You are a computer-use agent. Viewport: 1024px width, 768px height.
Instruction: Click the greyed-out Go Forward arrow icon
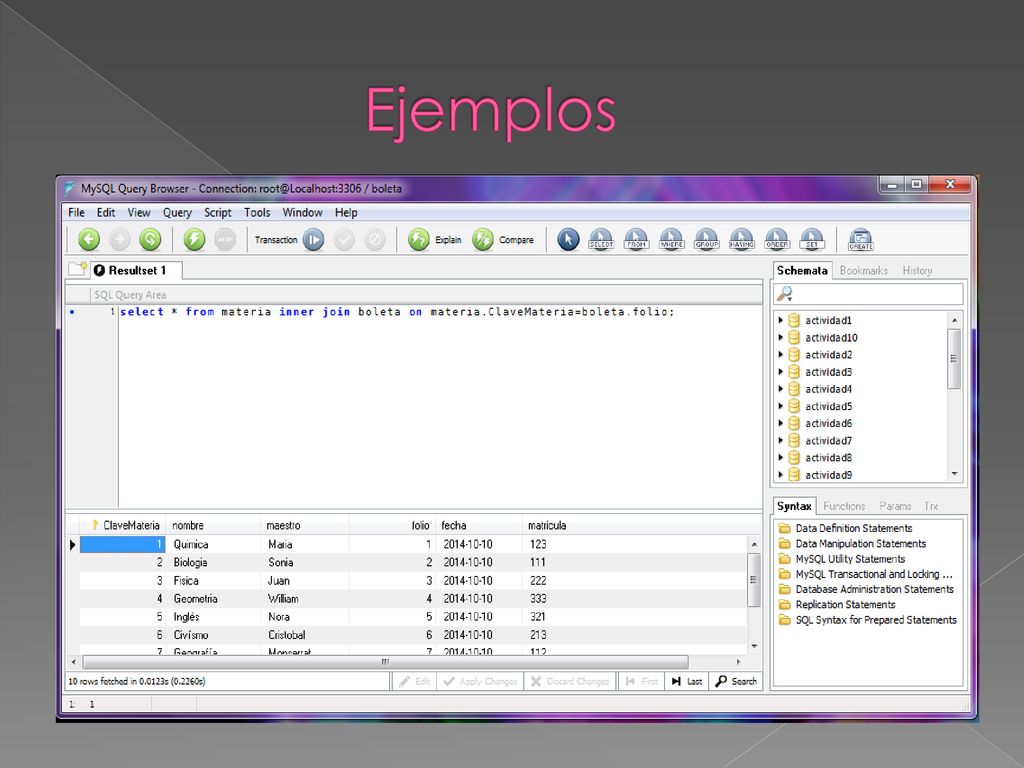[x=120, y=240]
